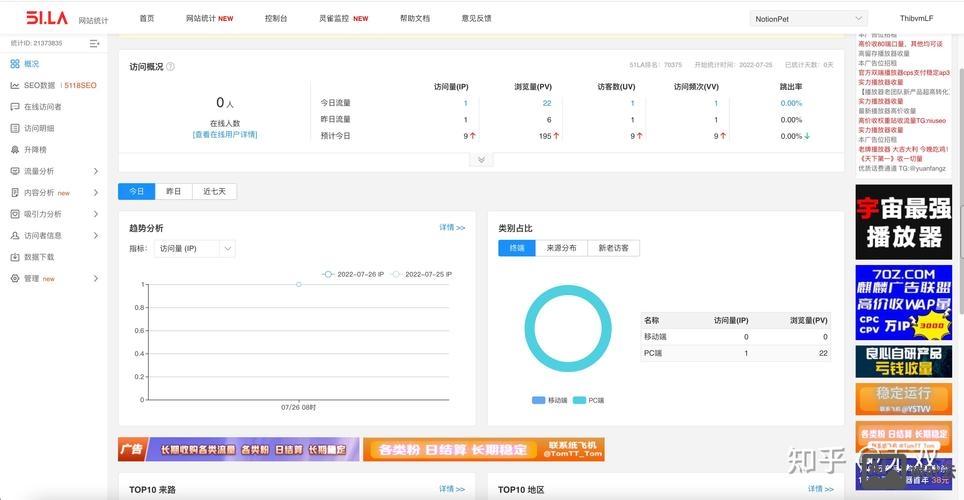This screenshot has width=964, height=500.
Task: Expand the 管理 submenu chevron
Action: (96, 279)
